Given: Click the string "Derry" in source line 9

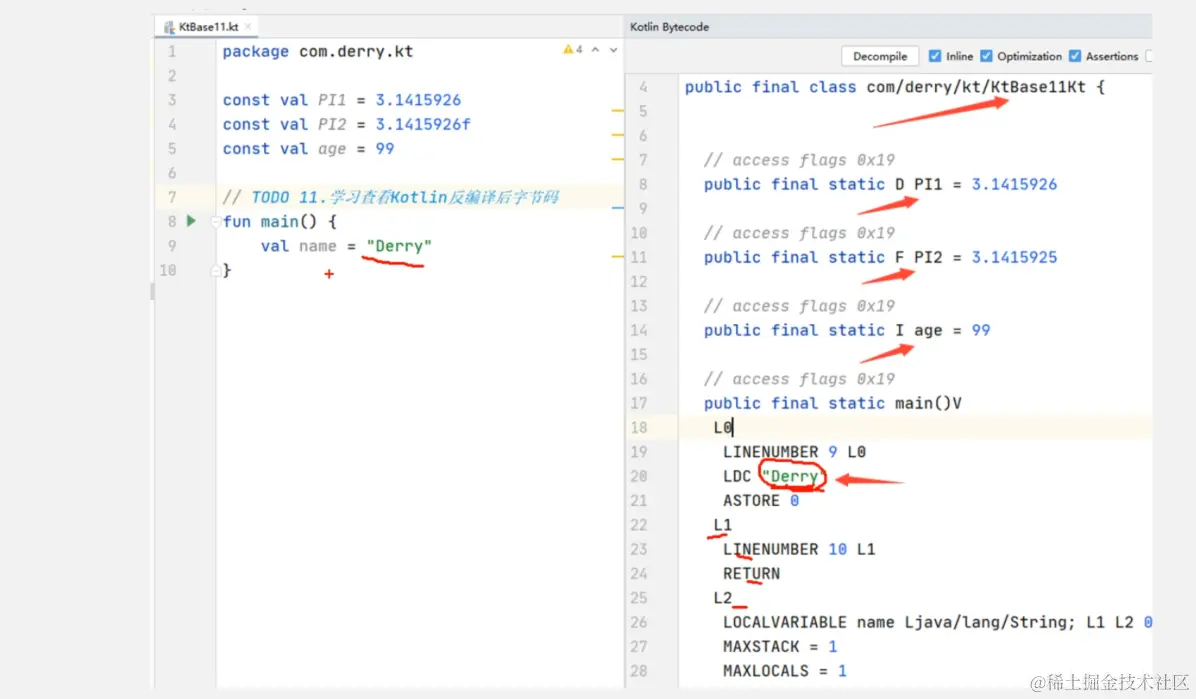Looking at the screenshot, I should pos(399,246).
